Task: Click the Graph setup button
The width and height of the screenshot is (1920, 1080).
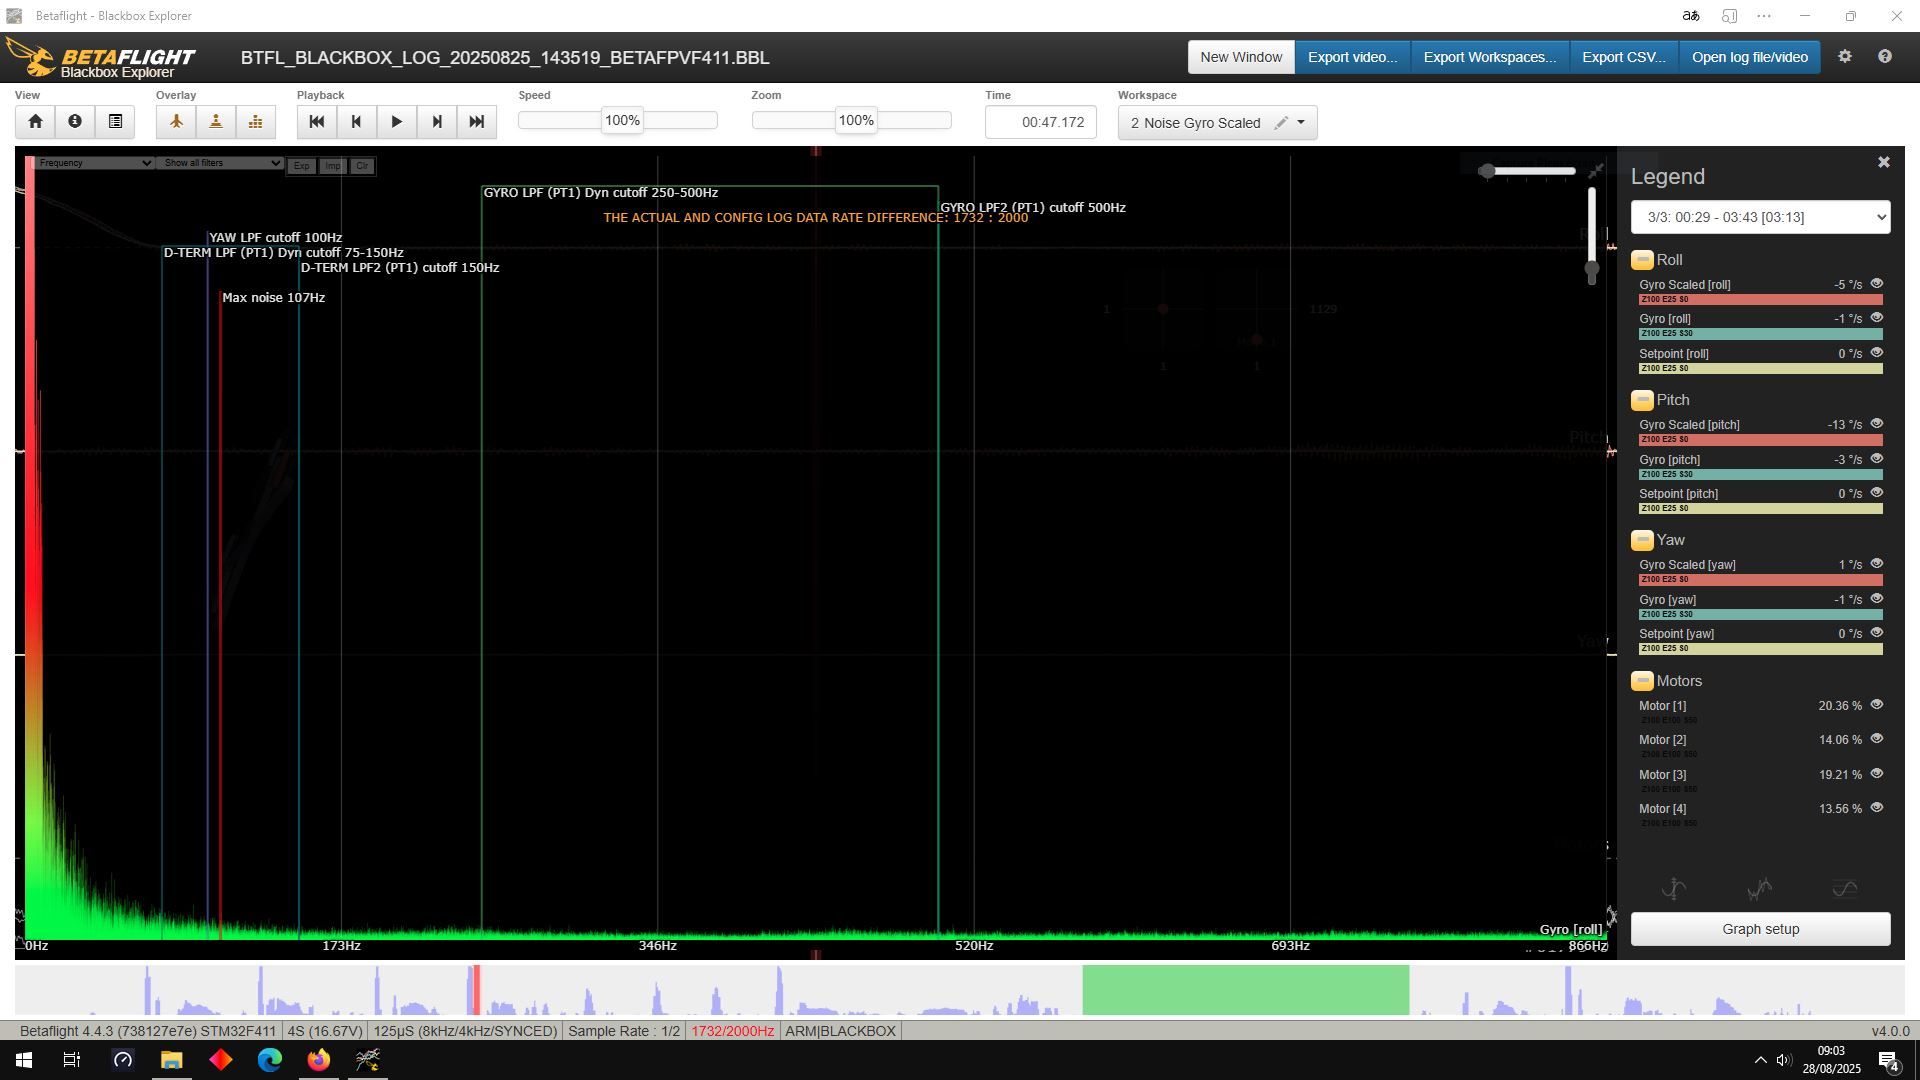Action: (x=1760, y=929)
